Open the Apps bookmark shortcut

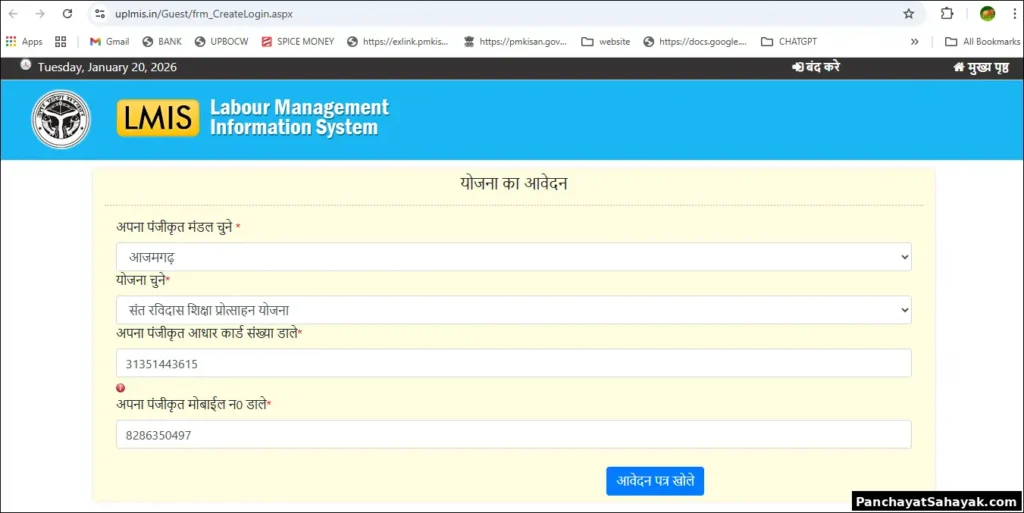pyautogui.click(x=24, y=41)
